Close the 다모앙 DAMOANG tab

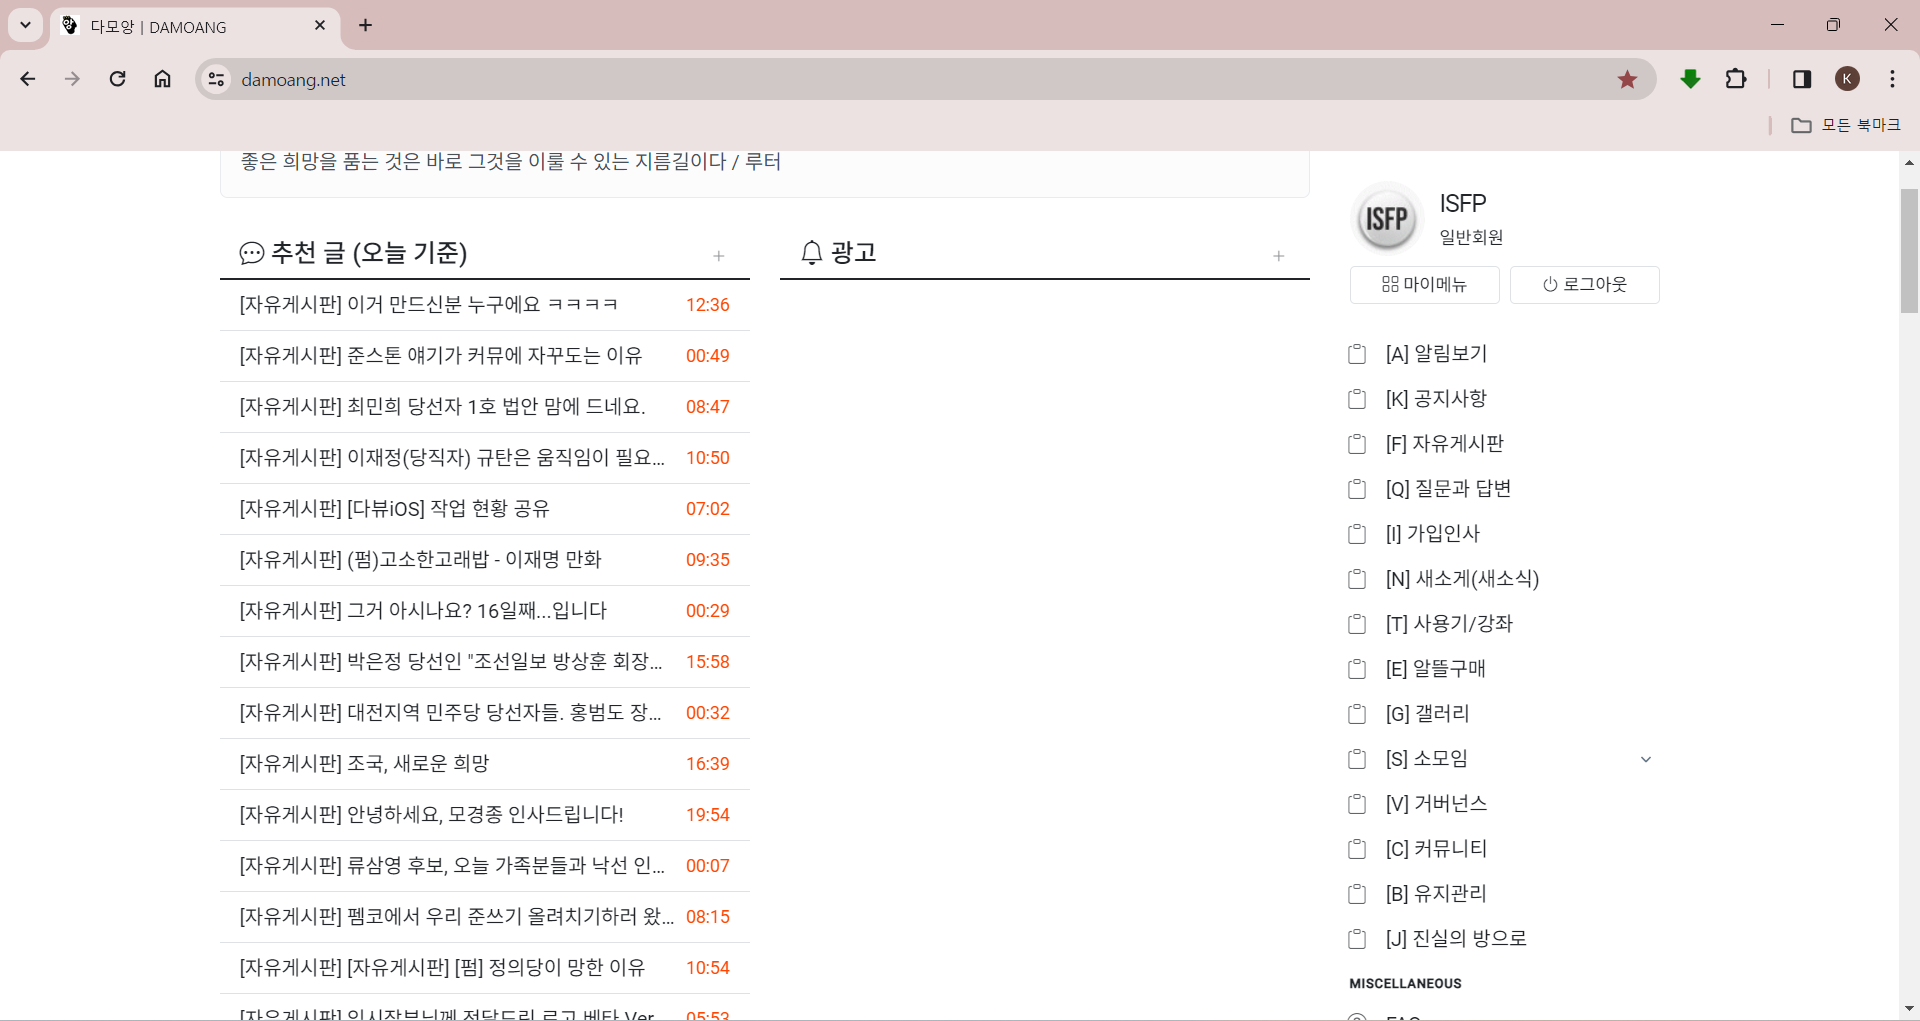320,25
